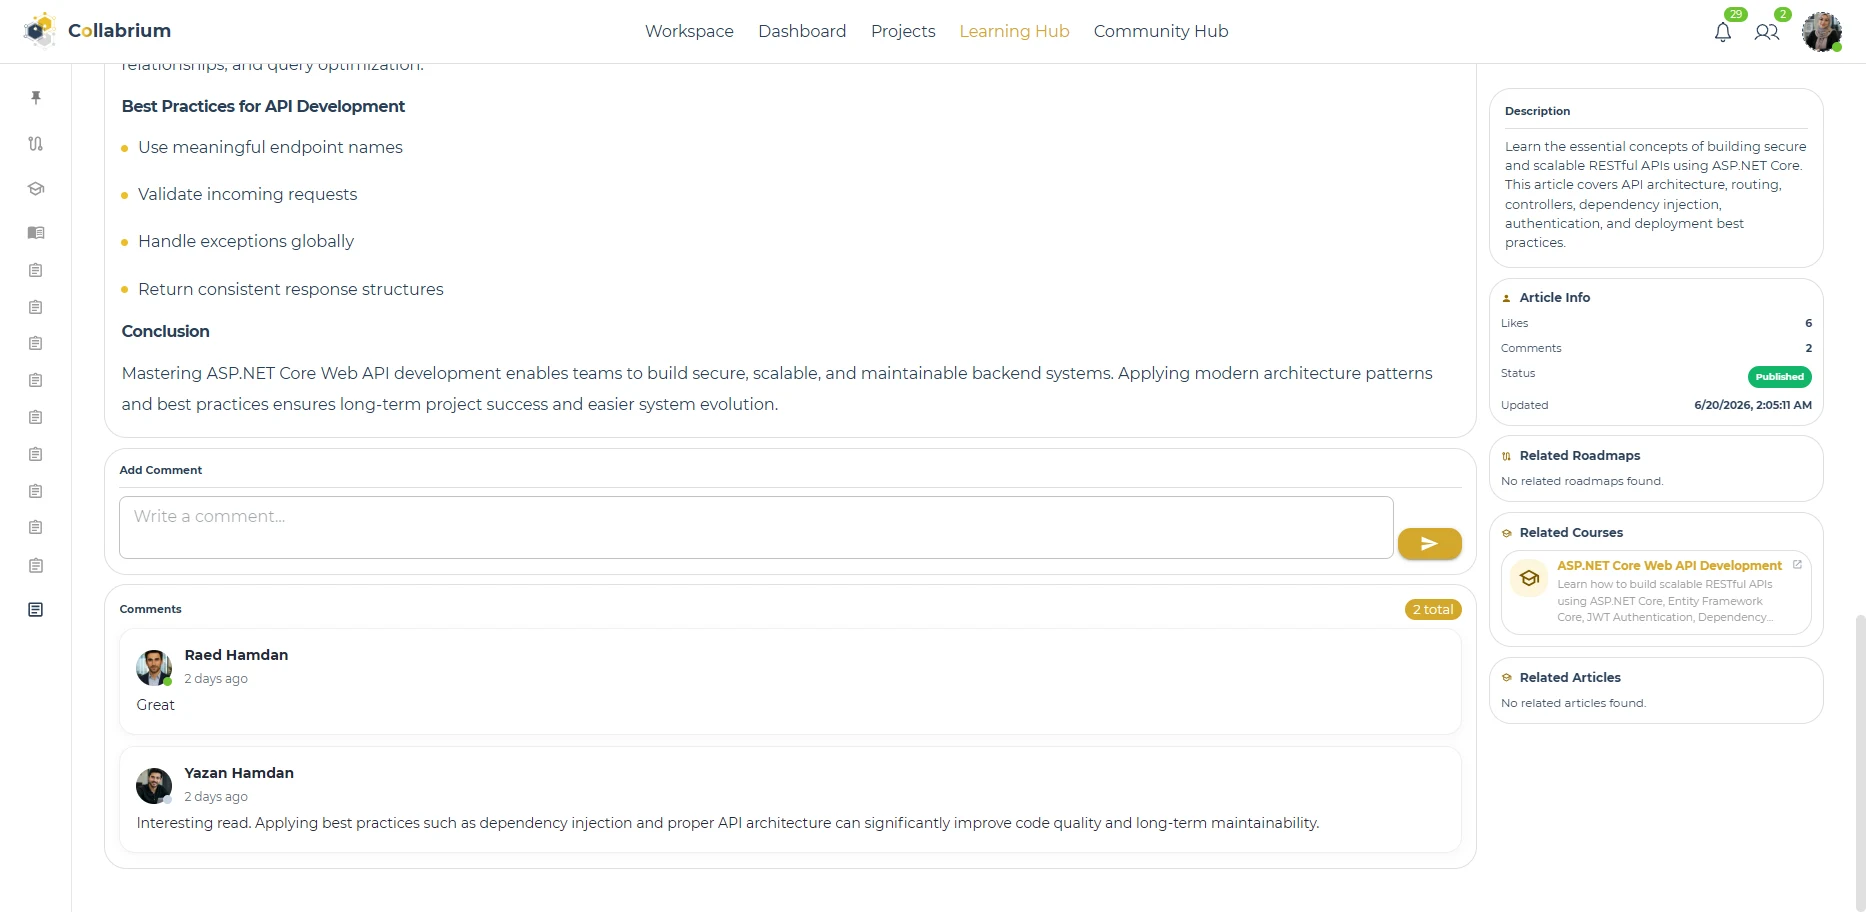Click 'Handle exceptions globally' bullet
The image size is (1866, 912).
pyautogui.click(x=246, y=241)
